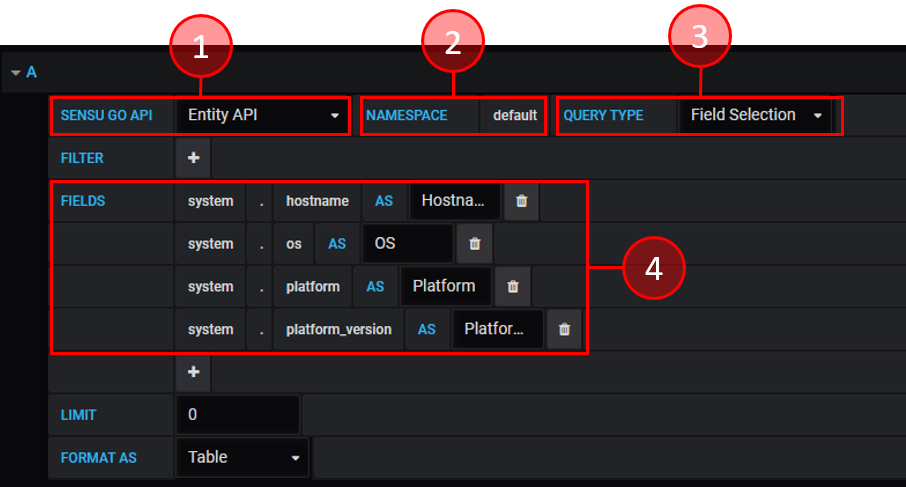Click the platform field segment

[313, 287]
